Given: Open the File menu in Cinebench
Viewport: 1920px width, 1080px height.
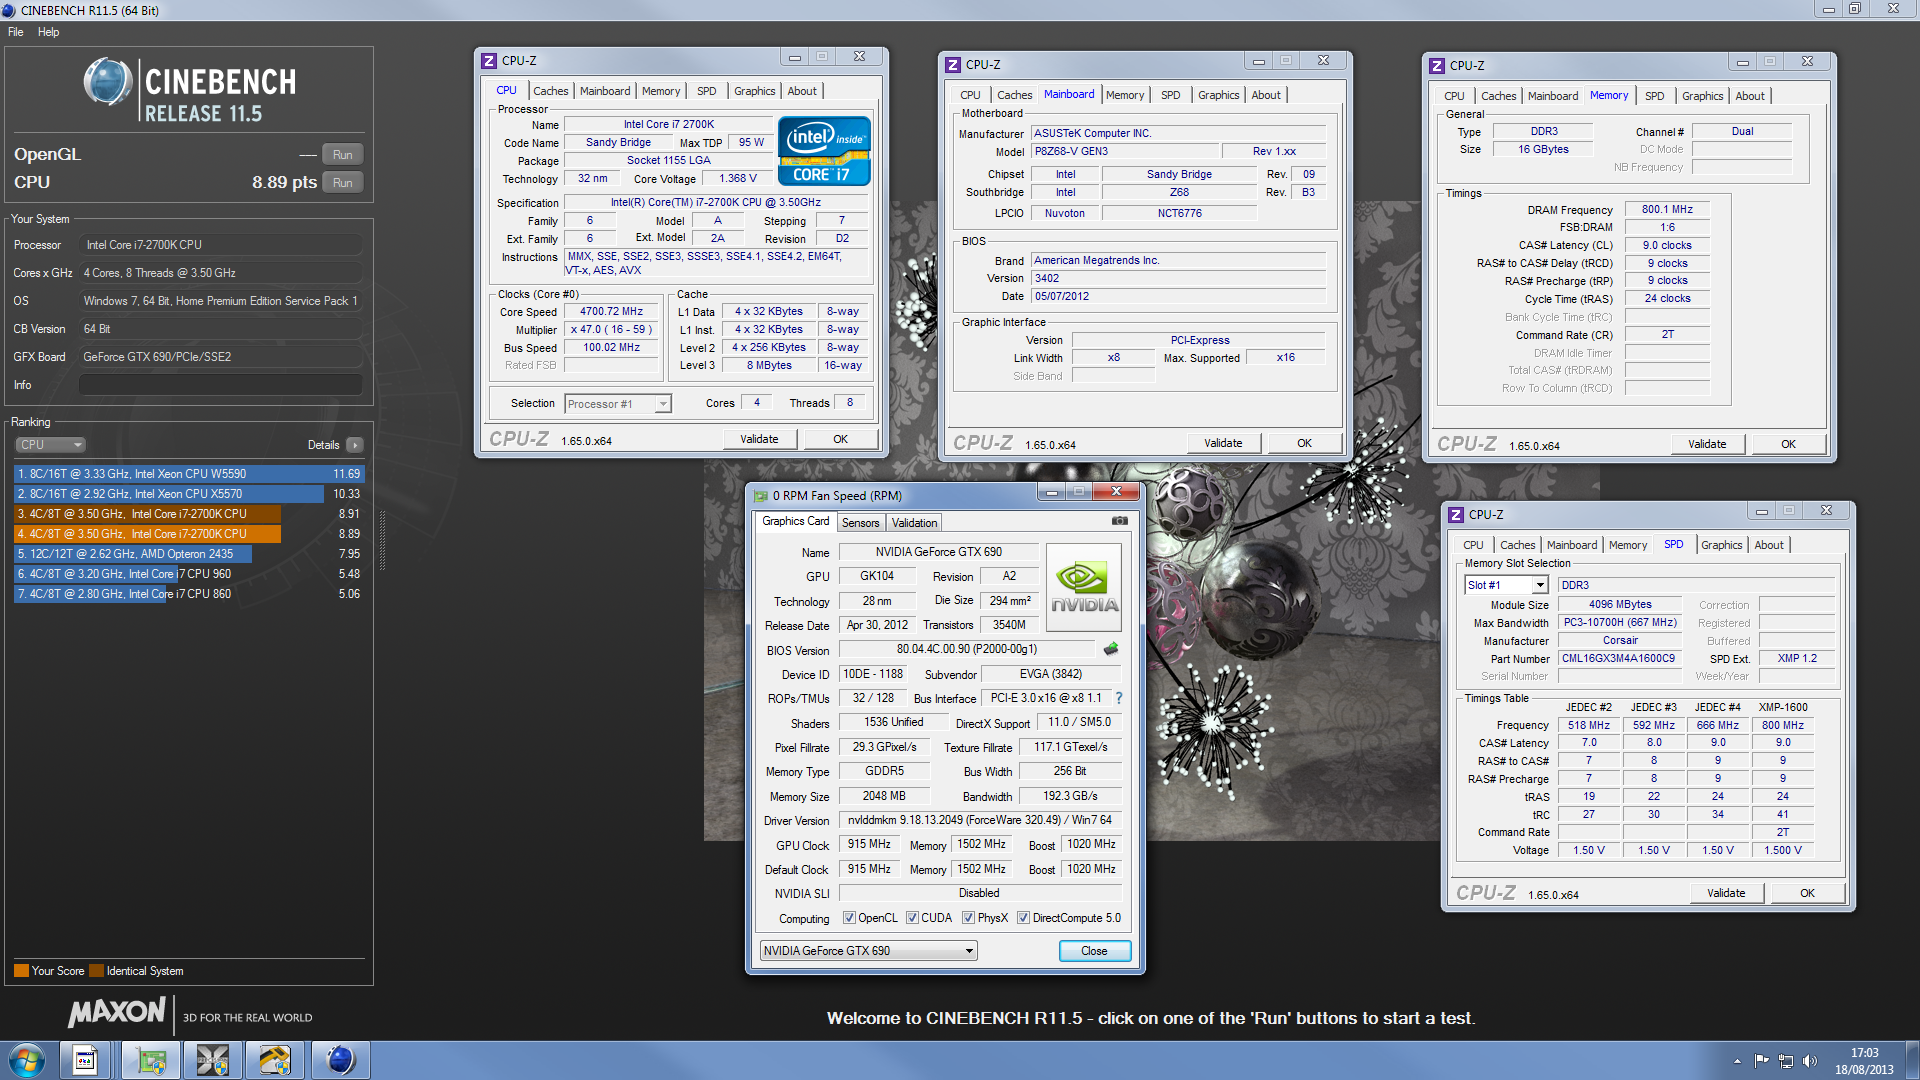Looking at the screenshot, I should pyautogui.click(x=16, y=32).
